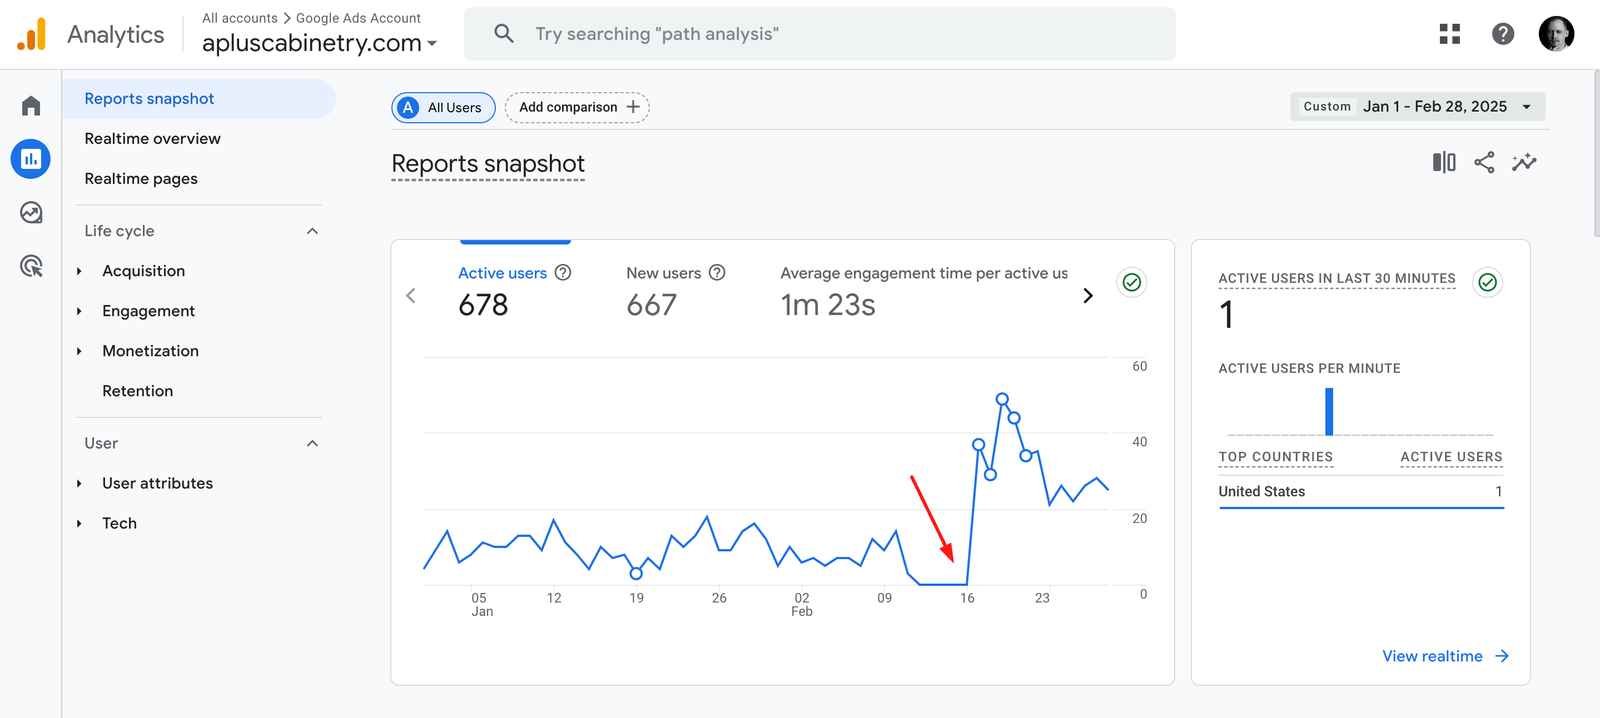Click the Edit comparisons columns icon
Screen dimensions: 1600x718
[x=1444, y=162]
